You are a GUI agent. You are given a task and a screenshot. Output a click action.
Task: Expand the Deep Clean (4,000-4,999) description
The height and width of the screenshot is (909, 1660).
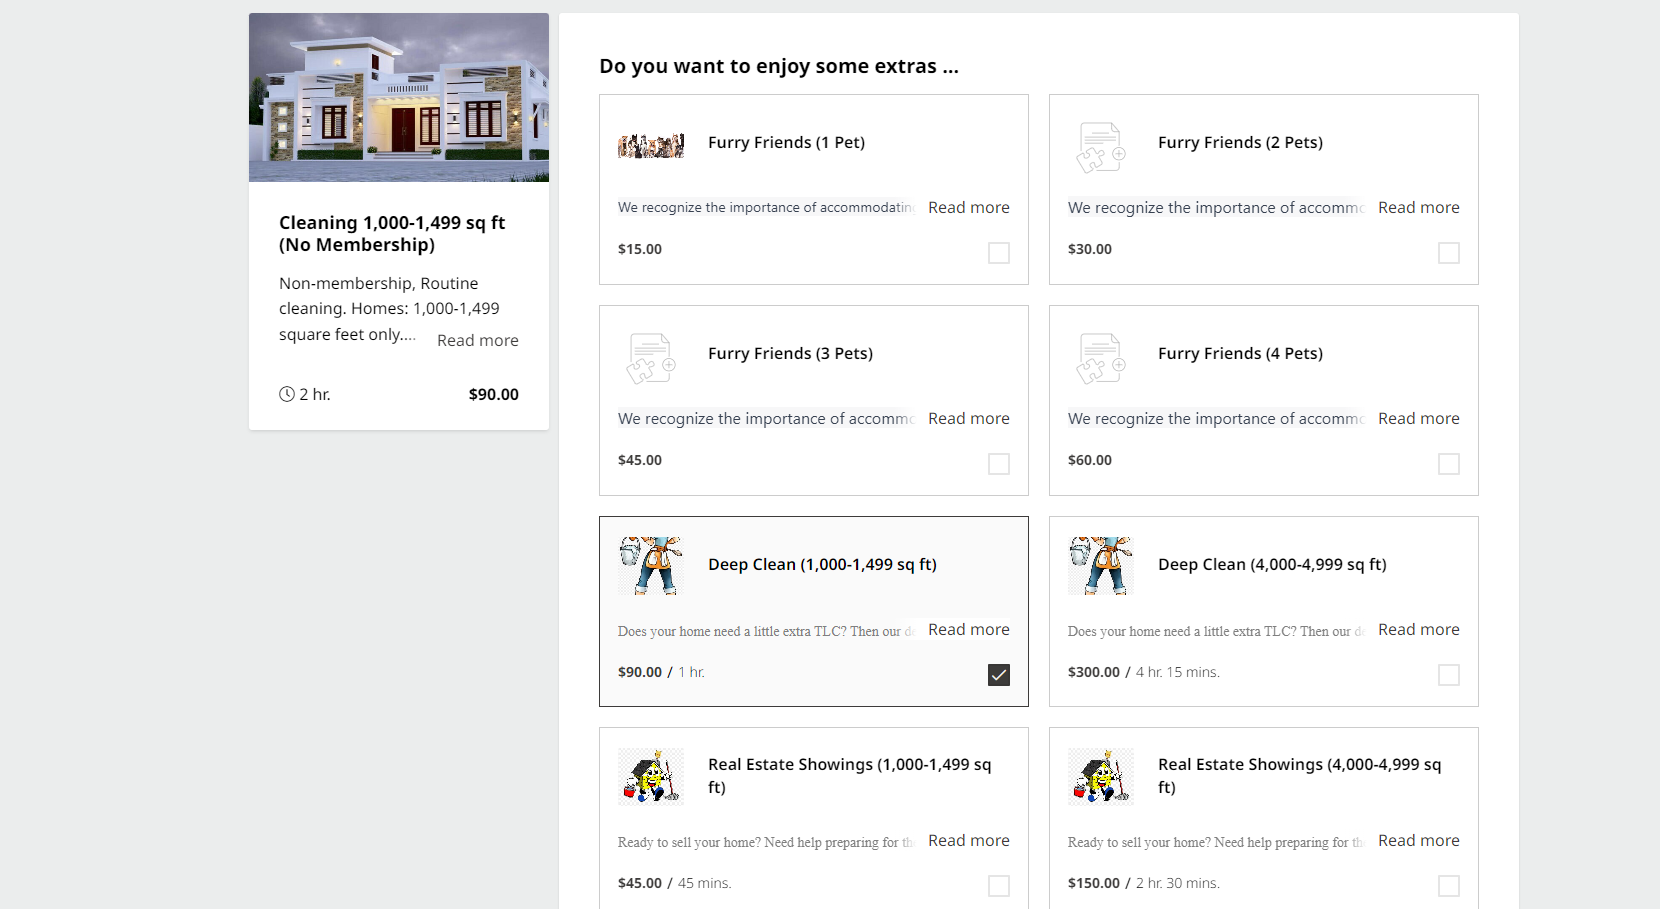click(1418, 629)
